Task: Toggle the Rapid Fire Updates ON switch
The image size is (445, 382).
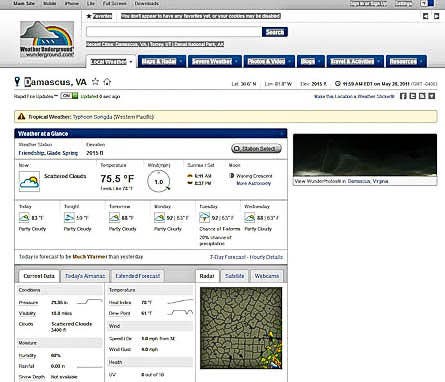Action: [69, 96]
